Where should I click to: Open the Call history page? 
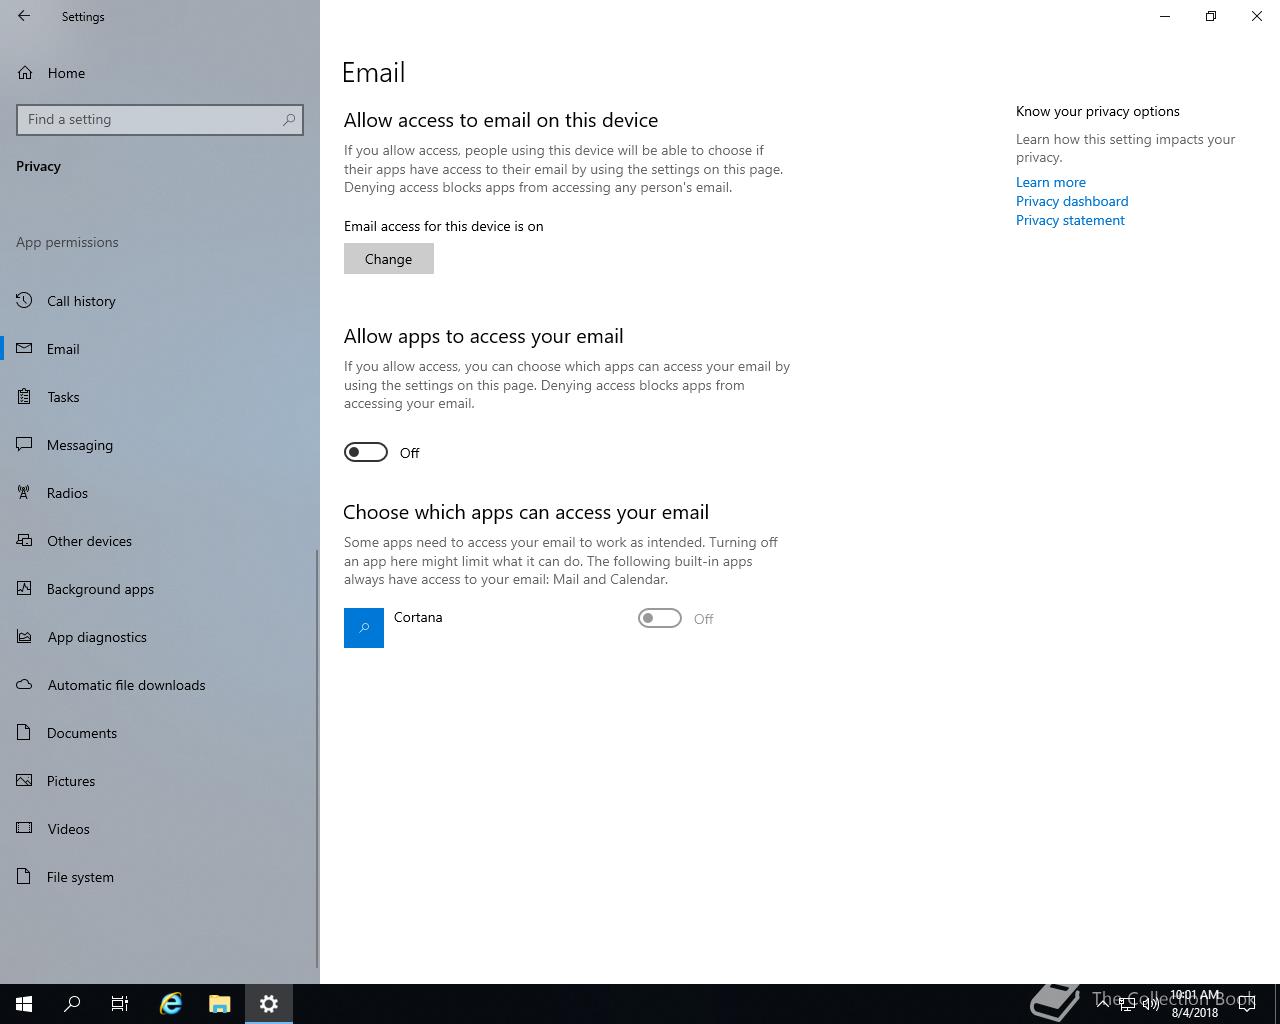click(160, 301)
